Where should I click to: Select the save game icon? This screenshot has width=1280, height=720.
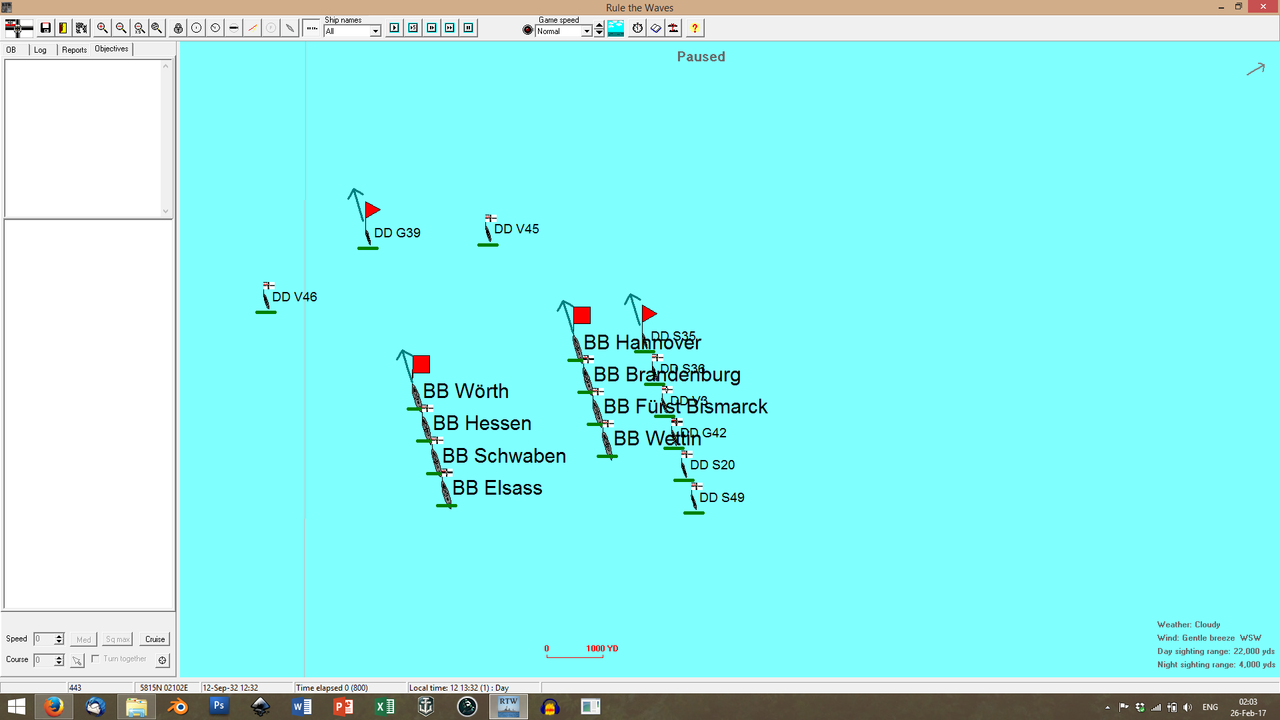(x=45, y=28)
